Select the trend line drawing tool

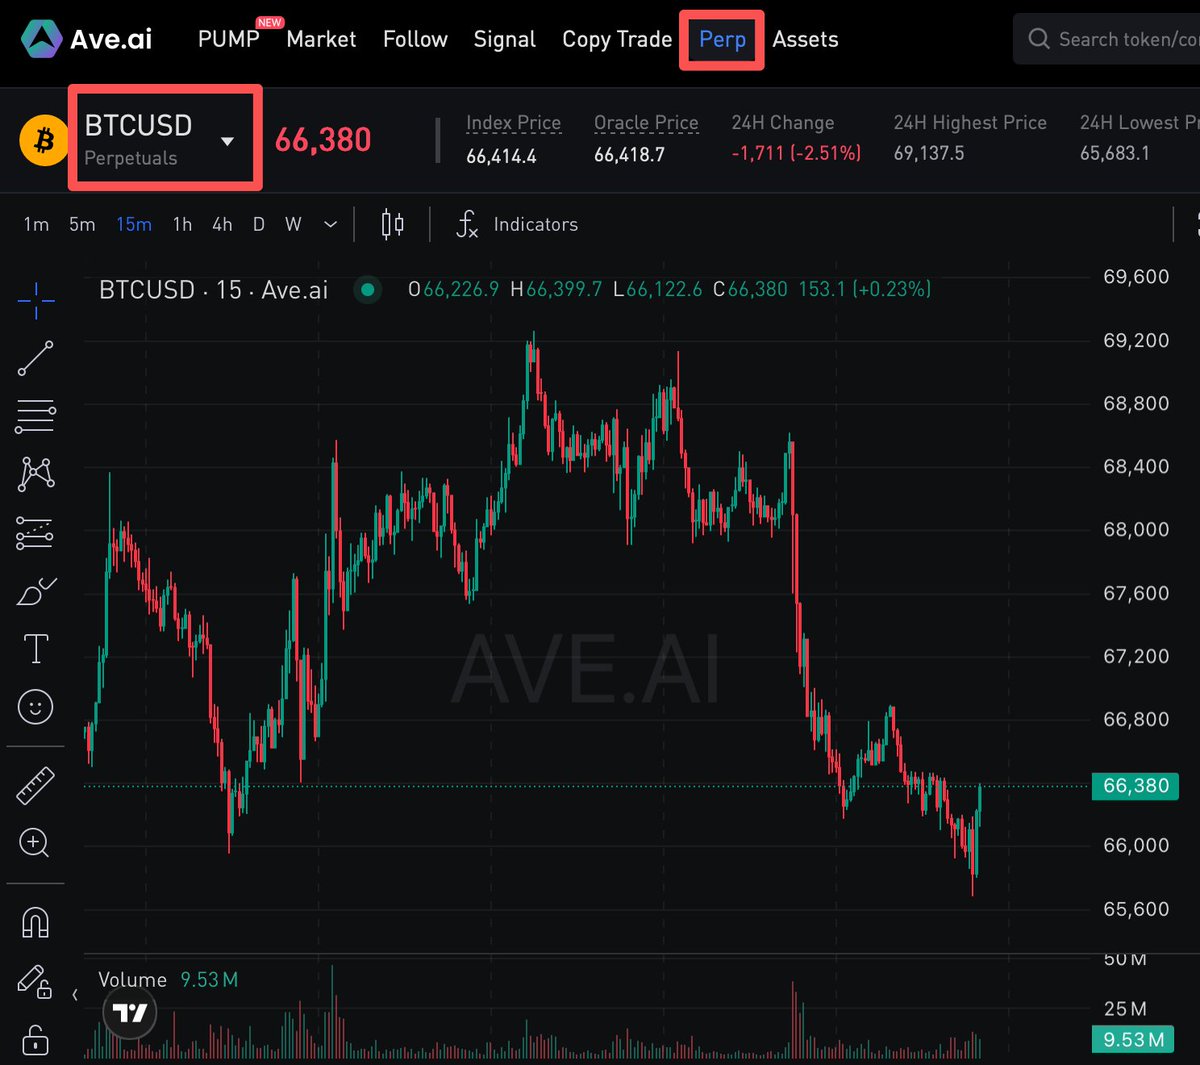pos(36,359)
